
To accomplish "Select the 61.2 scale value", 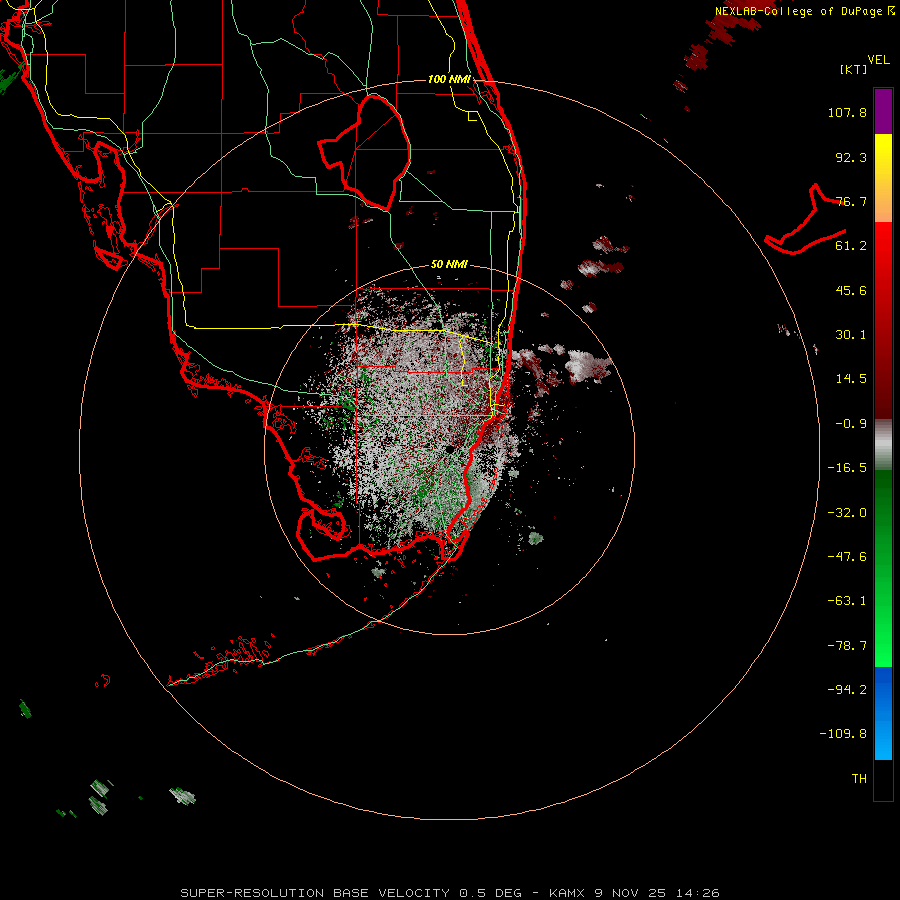I will [851, 246].
